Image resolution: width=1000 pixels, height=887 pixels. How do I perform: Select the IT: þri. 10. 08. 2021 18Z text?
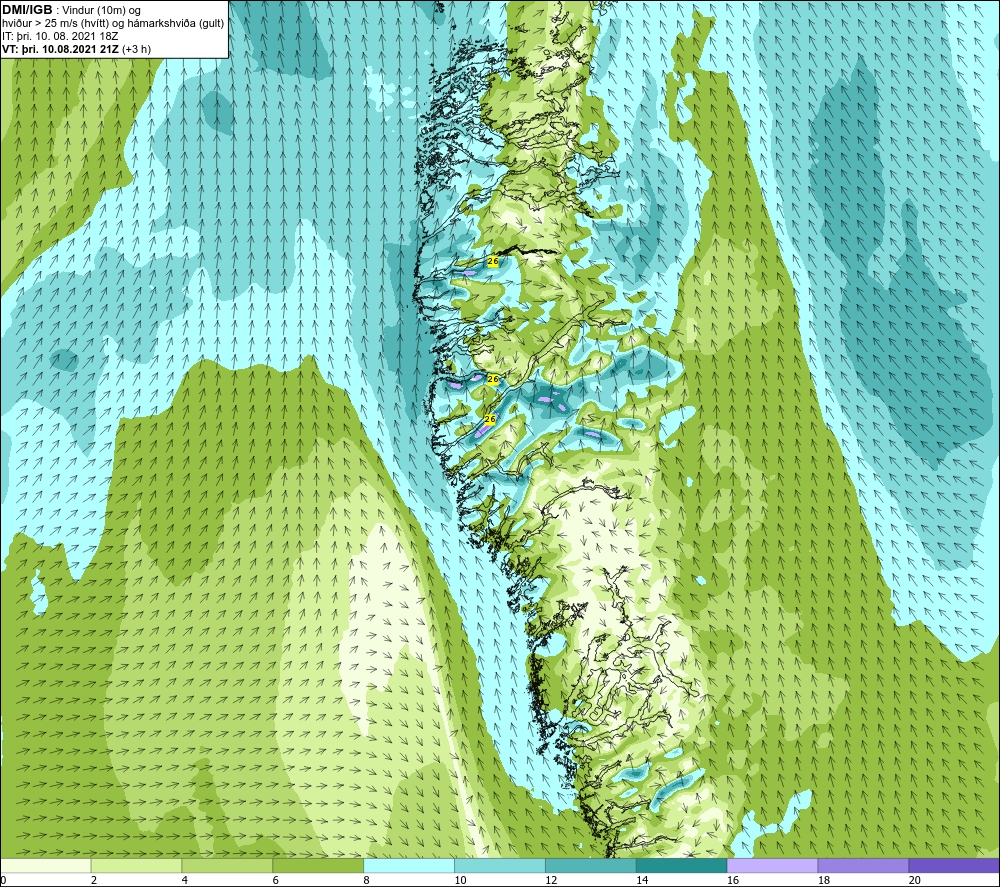click(x=60, y=36)
